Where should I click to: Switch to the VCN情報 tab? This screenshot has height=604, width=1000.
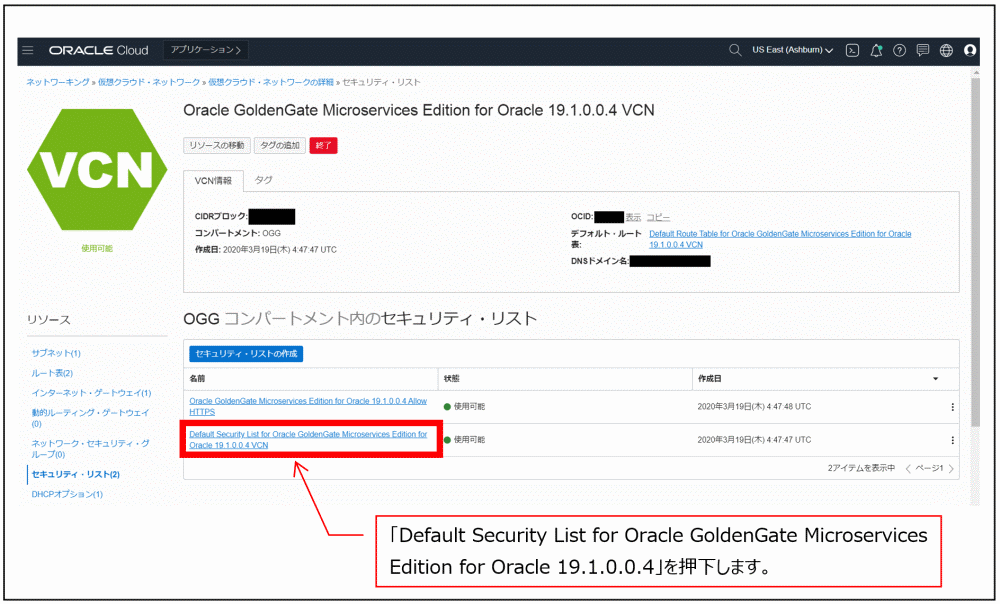point(213,181)
